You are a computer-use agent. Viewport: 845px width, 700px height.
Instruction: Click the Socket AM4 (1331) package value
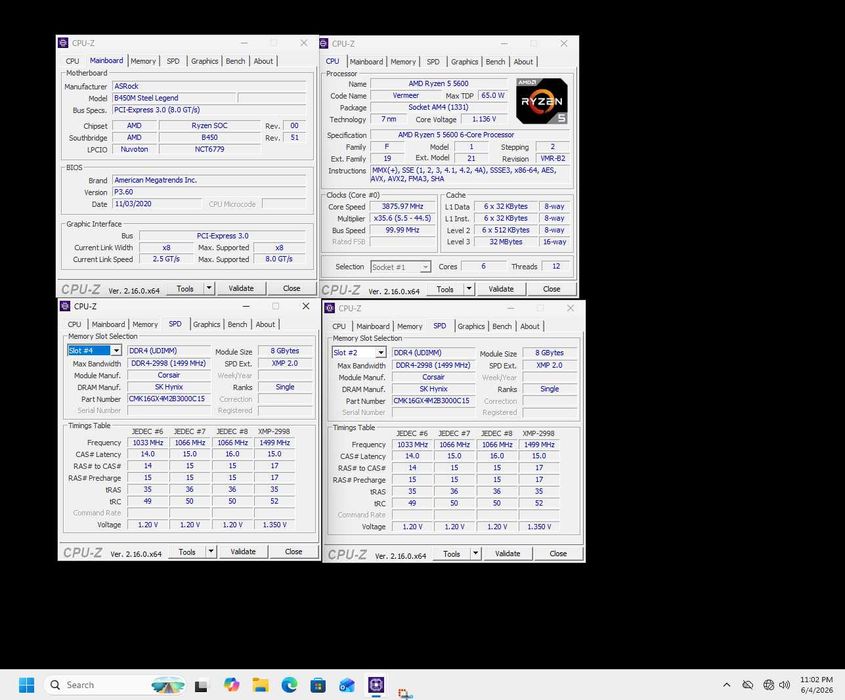point(439,107)
